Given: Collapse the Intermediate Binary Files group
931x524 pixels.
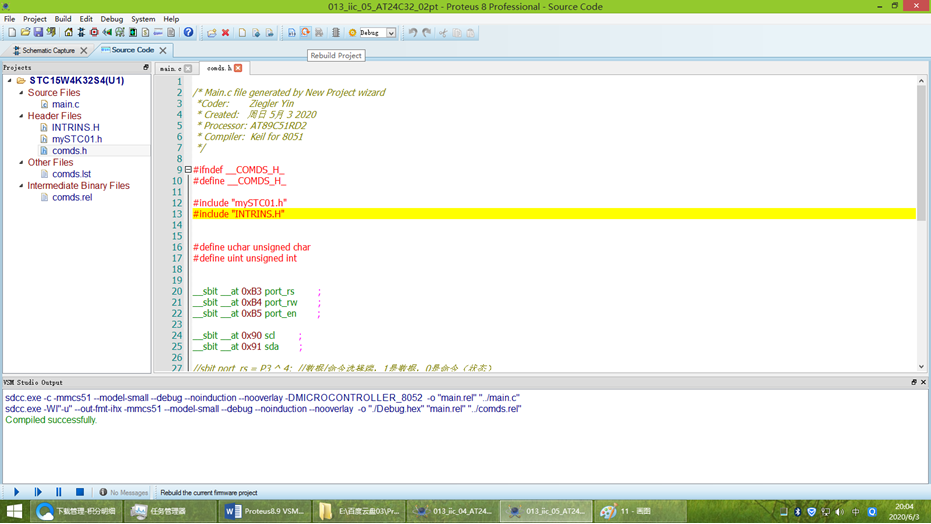Looking at the screenshot, I should [x=21, y=186].
